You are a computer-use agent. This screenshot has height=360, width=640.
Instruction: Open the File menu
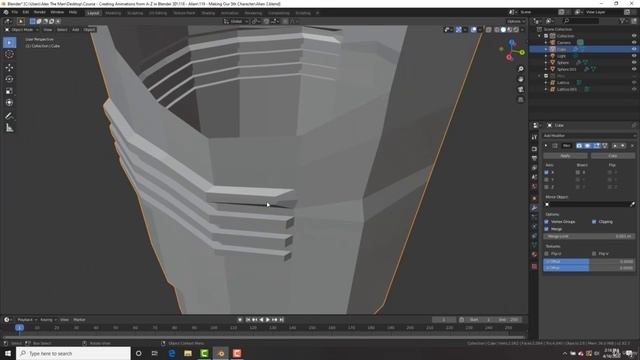pos(15,12)
